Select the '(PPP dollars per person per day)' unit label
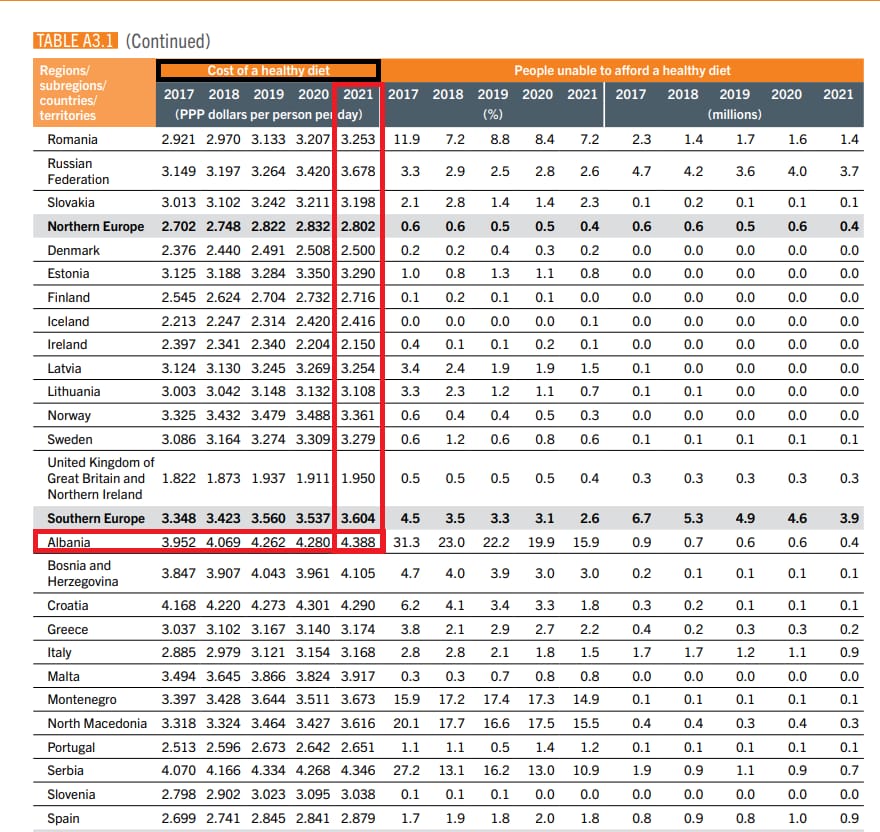Screen dimensions: 880x832 (268, 114)
